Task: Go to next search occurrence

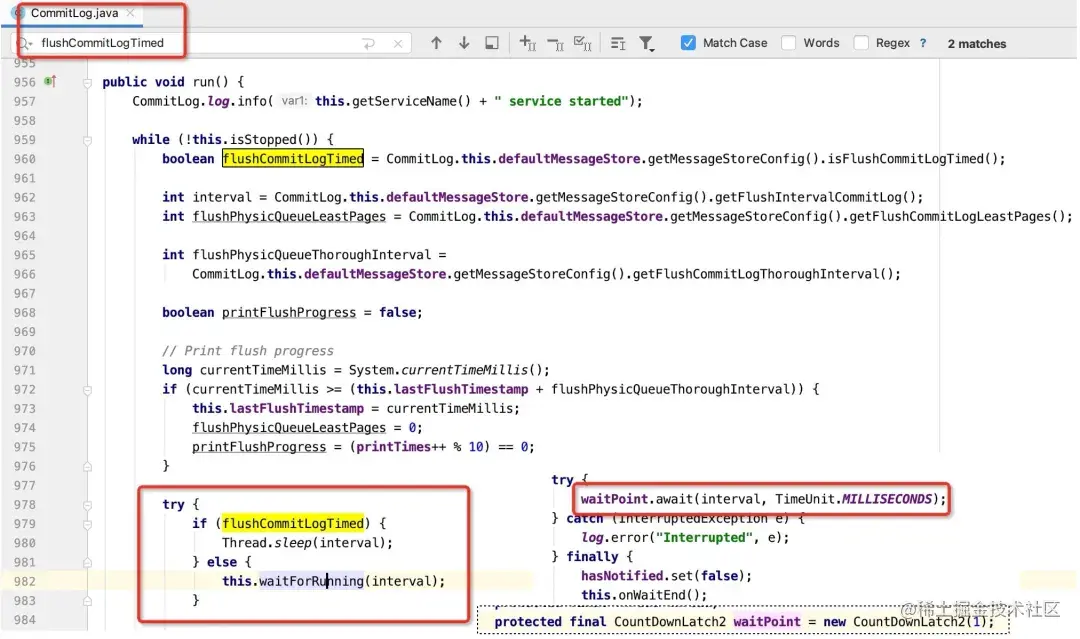Action: coord(464,43)
